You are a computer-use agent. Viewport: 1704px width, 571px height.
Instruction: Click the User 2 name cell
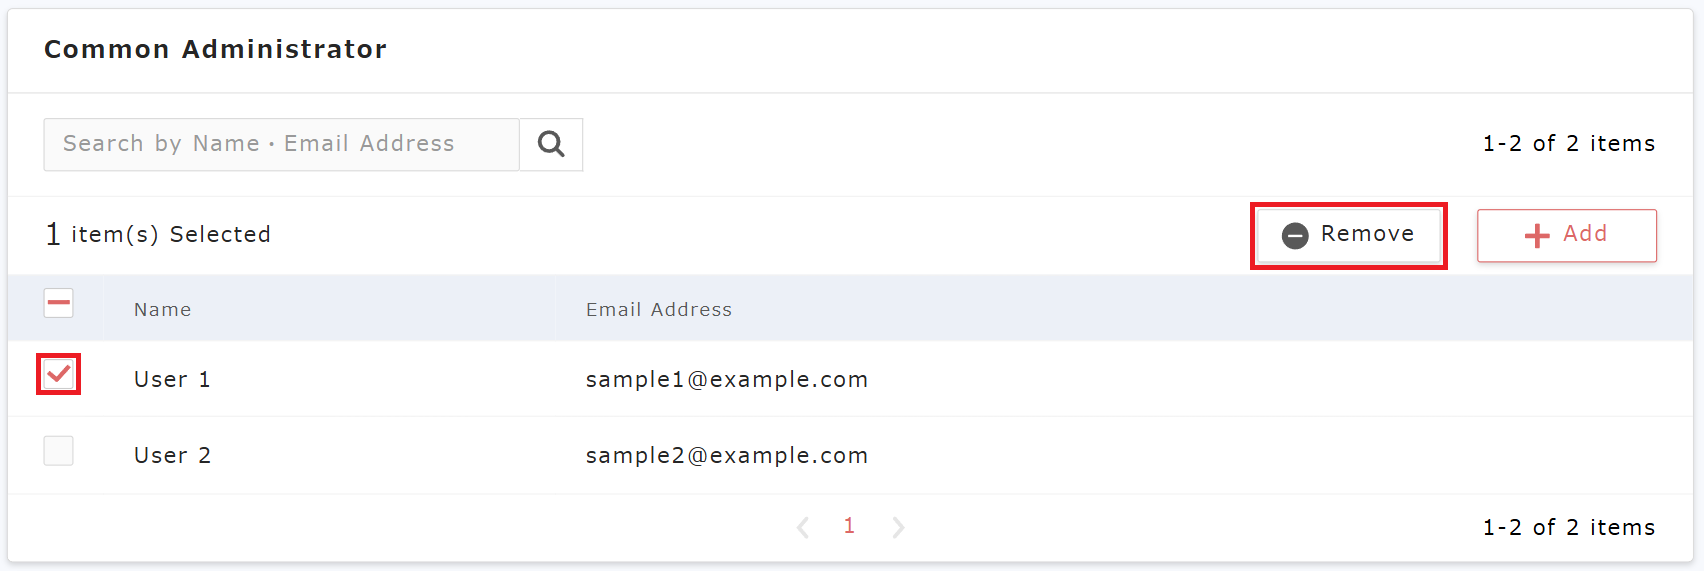(172, 456)
